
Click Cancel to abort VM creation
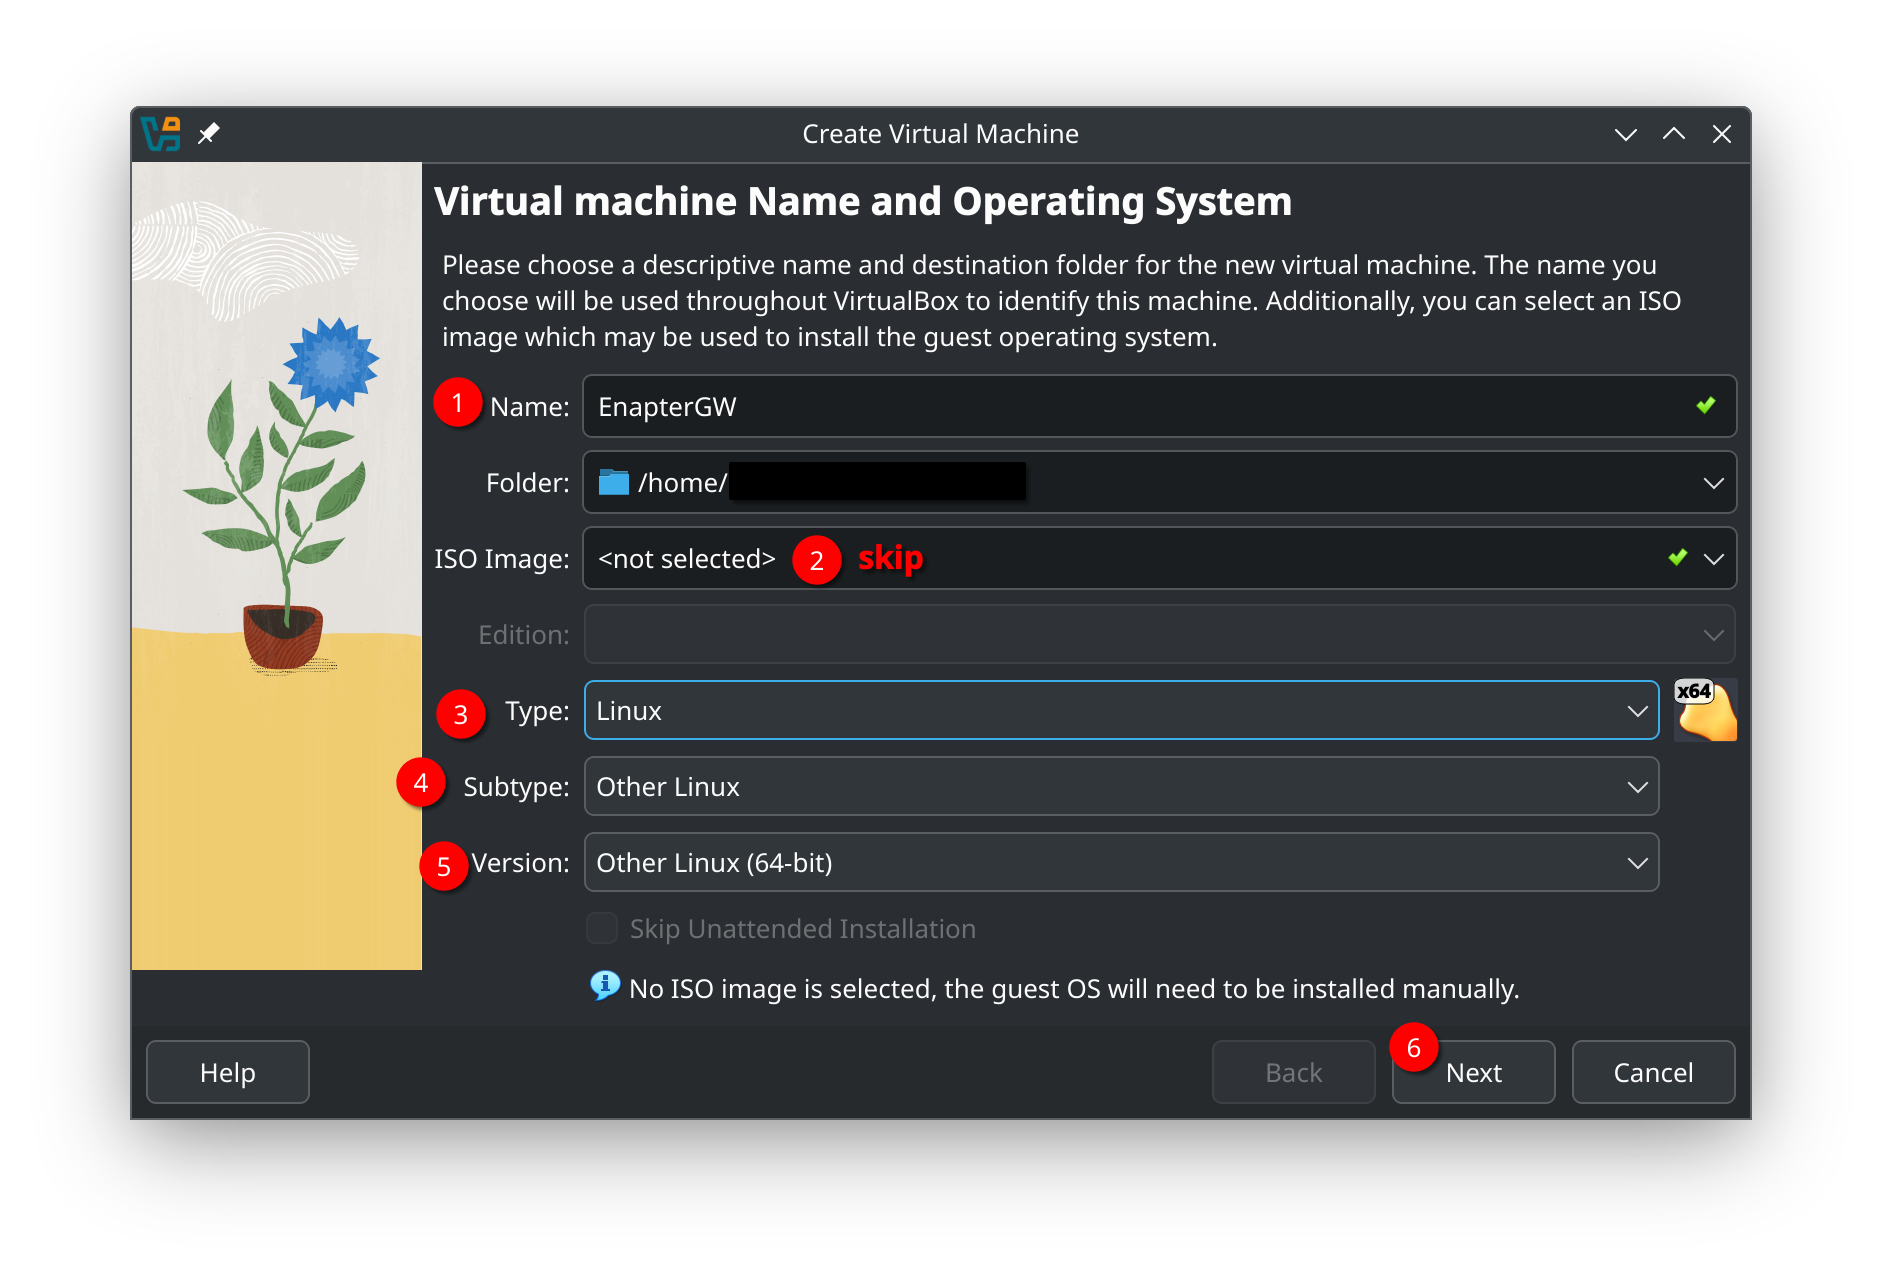[x=1652, y=1071]
